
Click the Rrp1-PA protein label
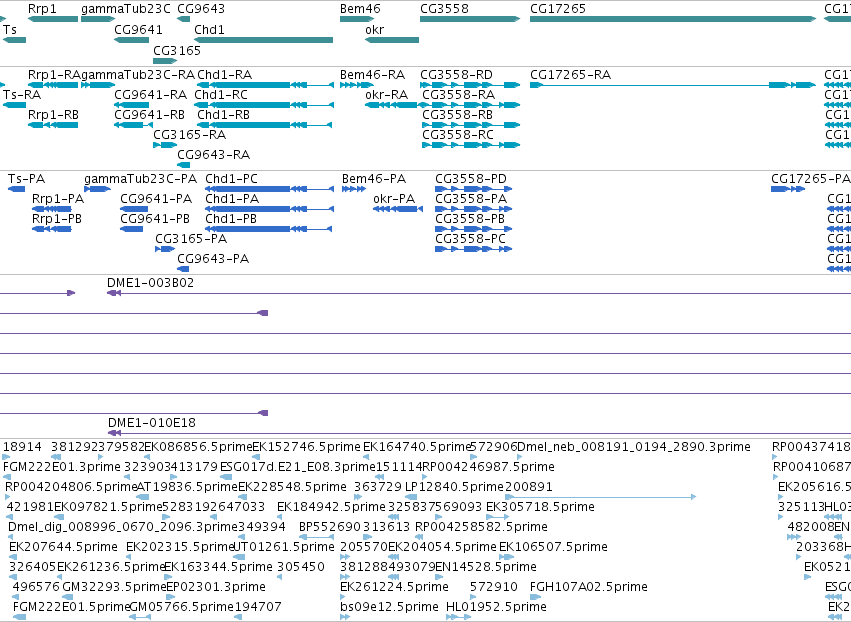(x=58, y=199)
